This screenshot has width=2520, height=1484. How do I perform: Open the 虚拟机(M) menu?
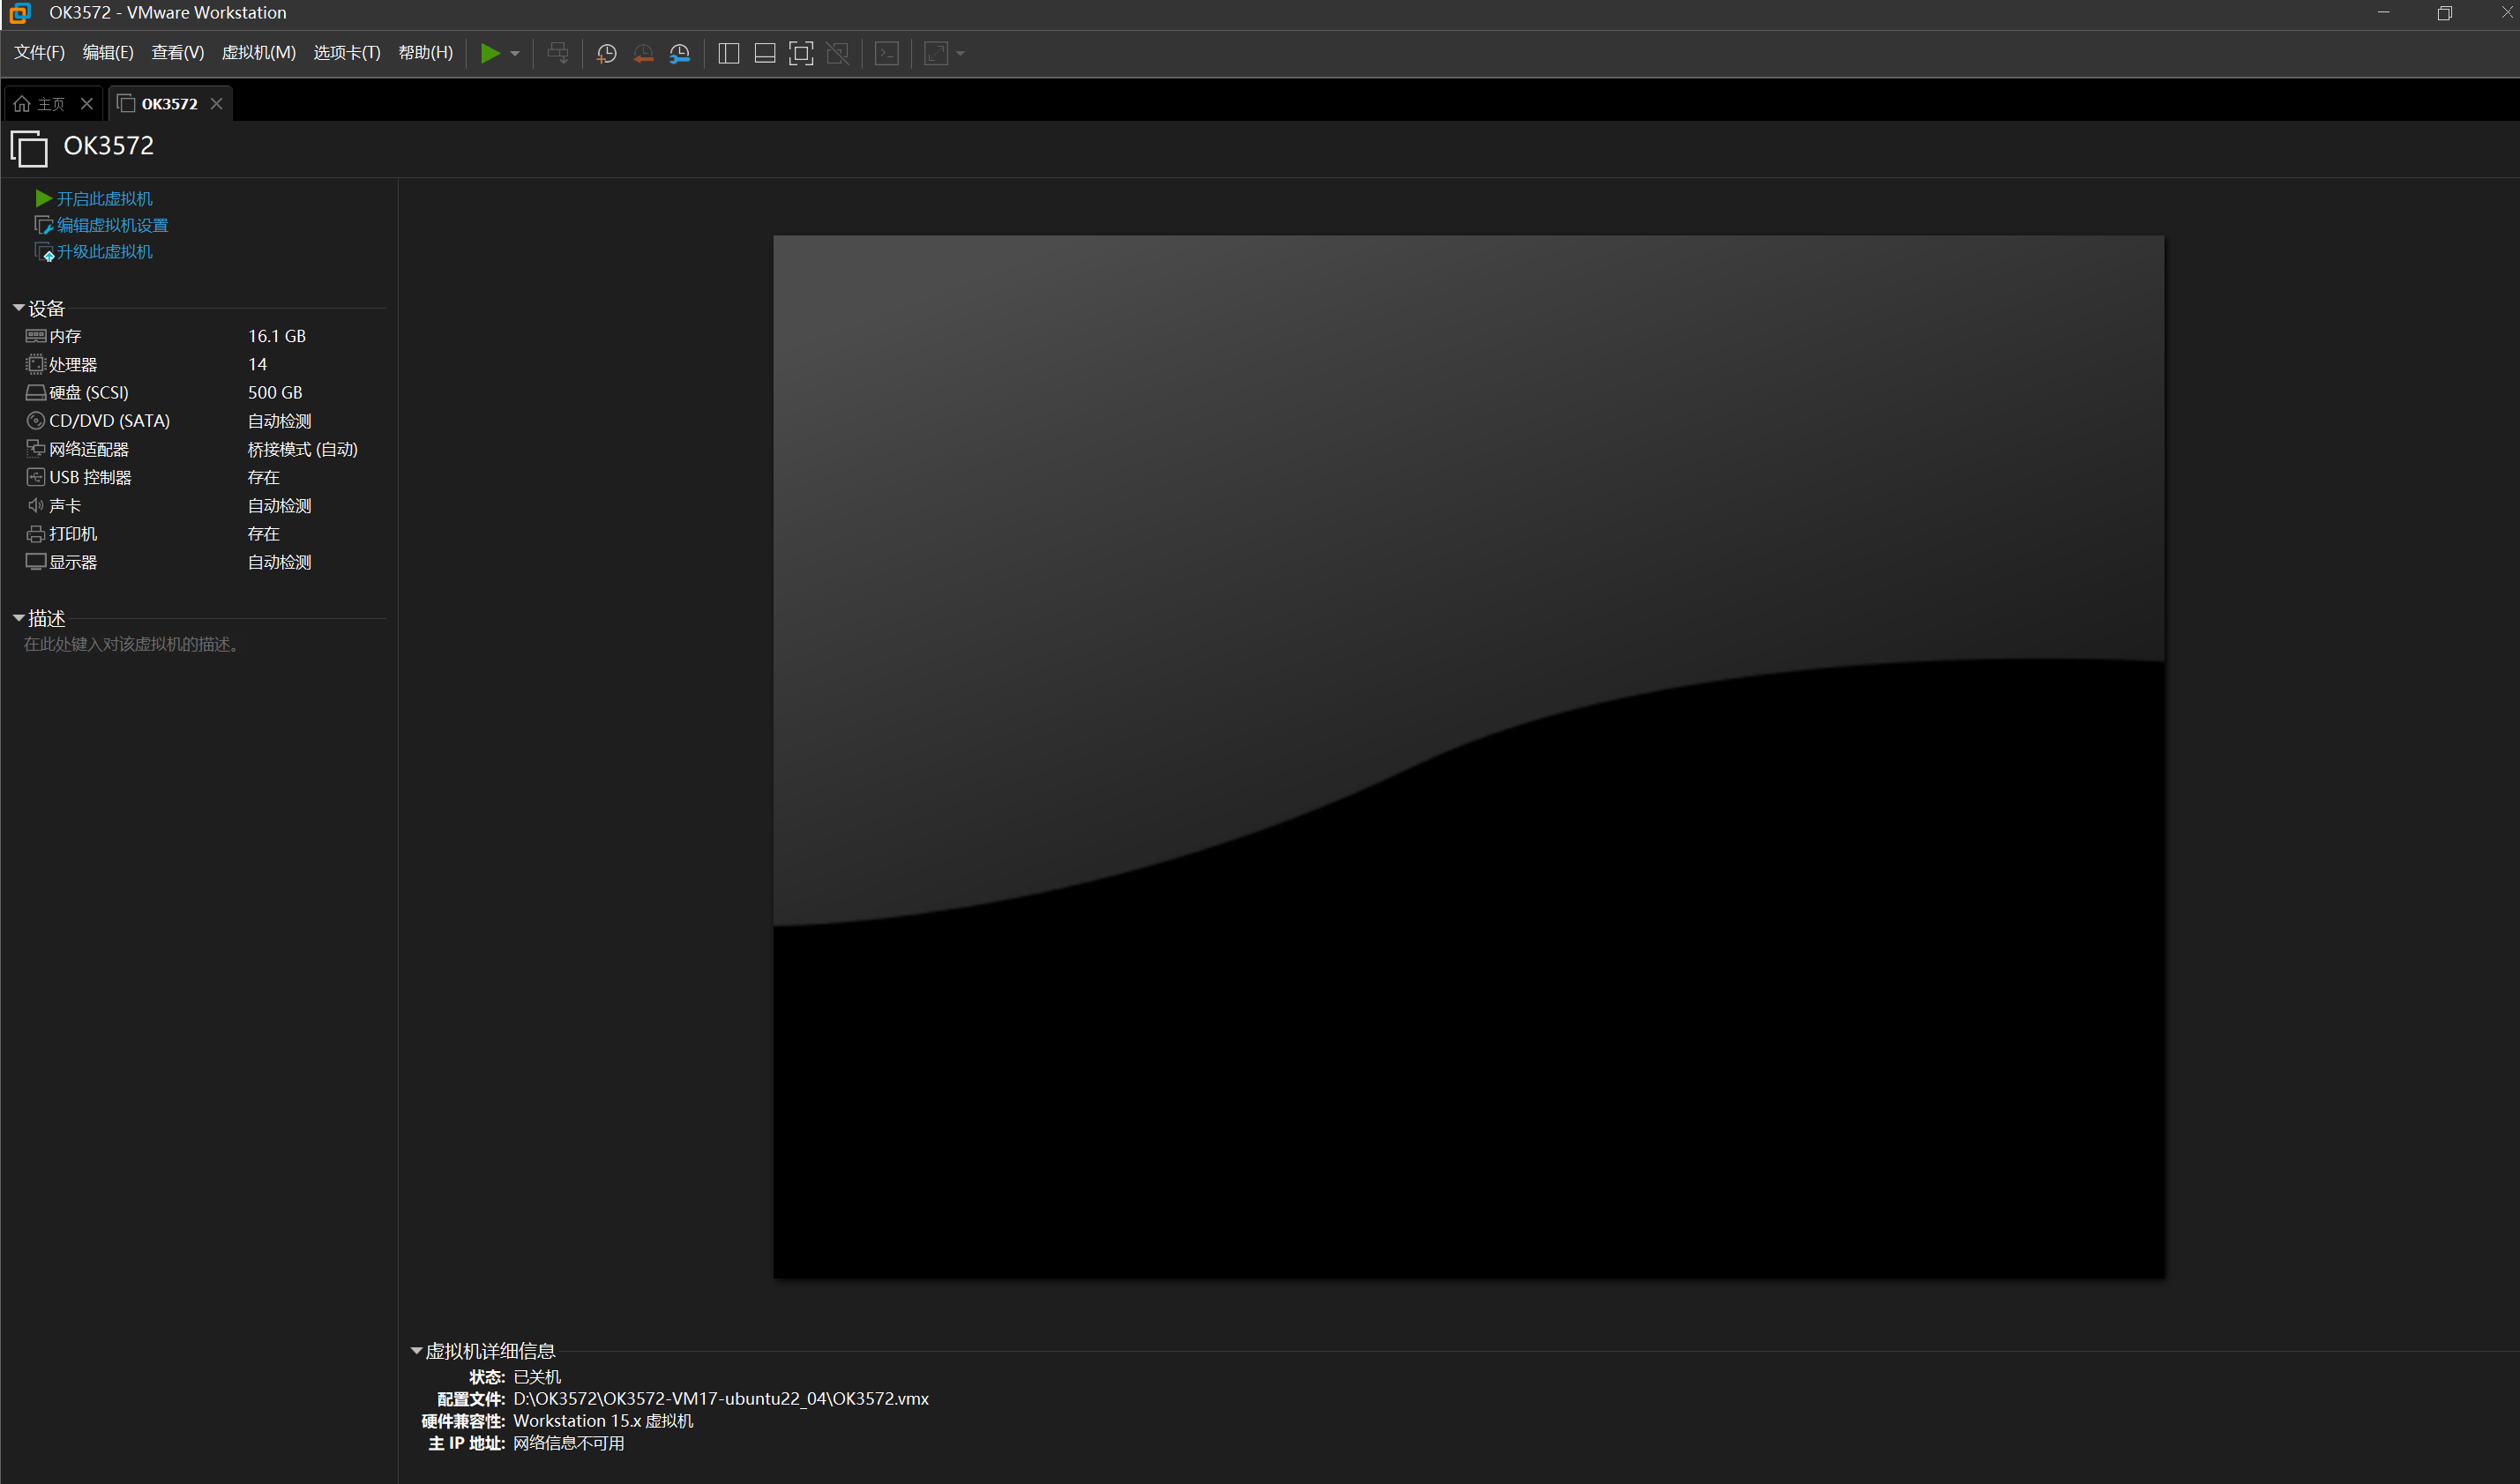tap(259, 53)
